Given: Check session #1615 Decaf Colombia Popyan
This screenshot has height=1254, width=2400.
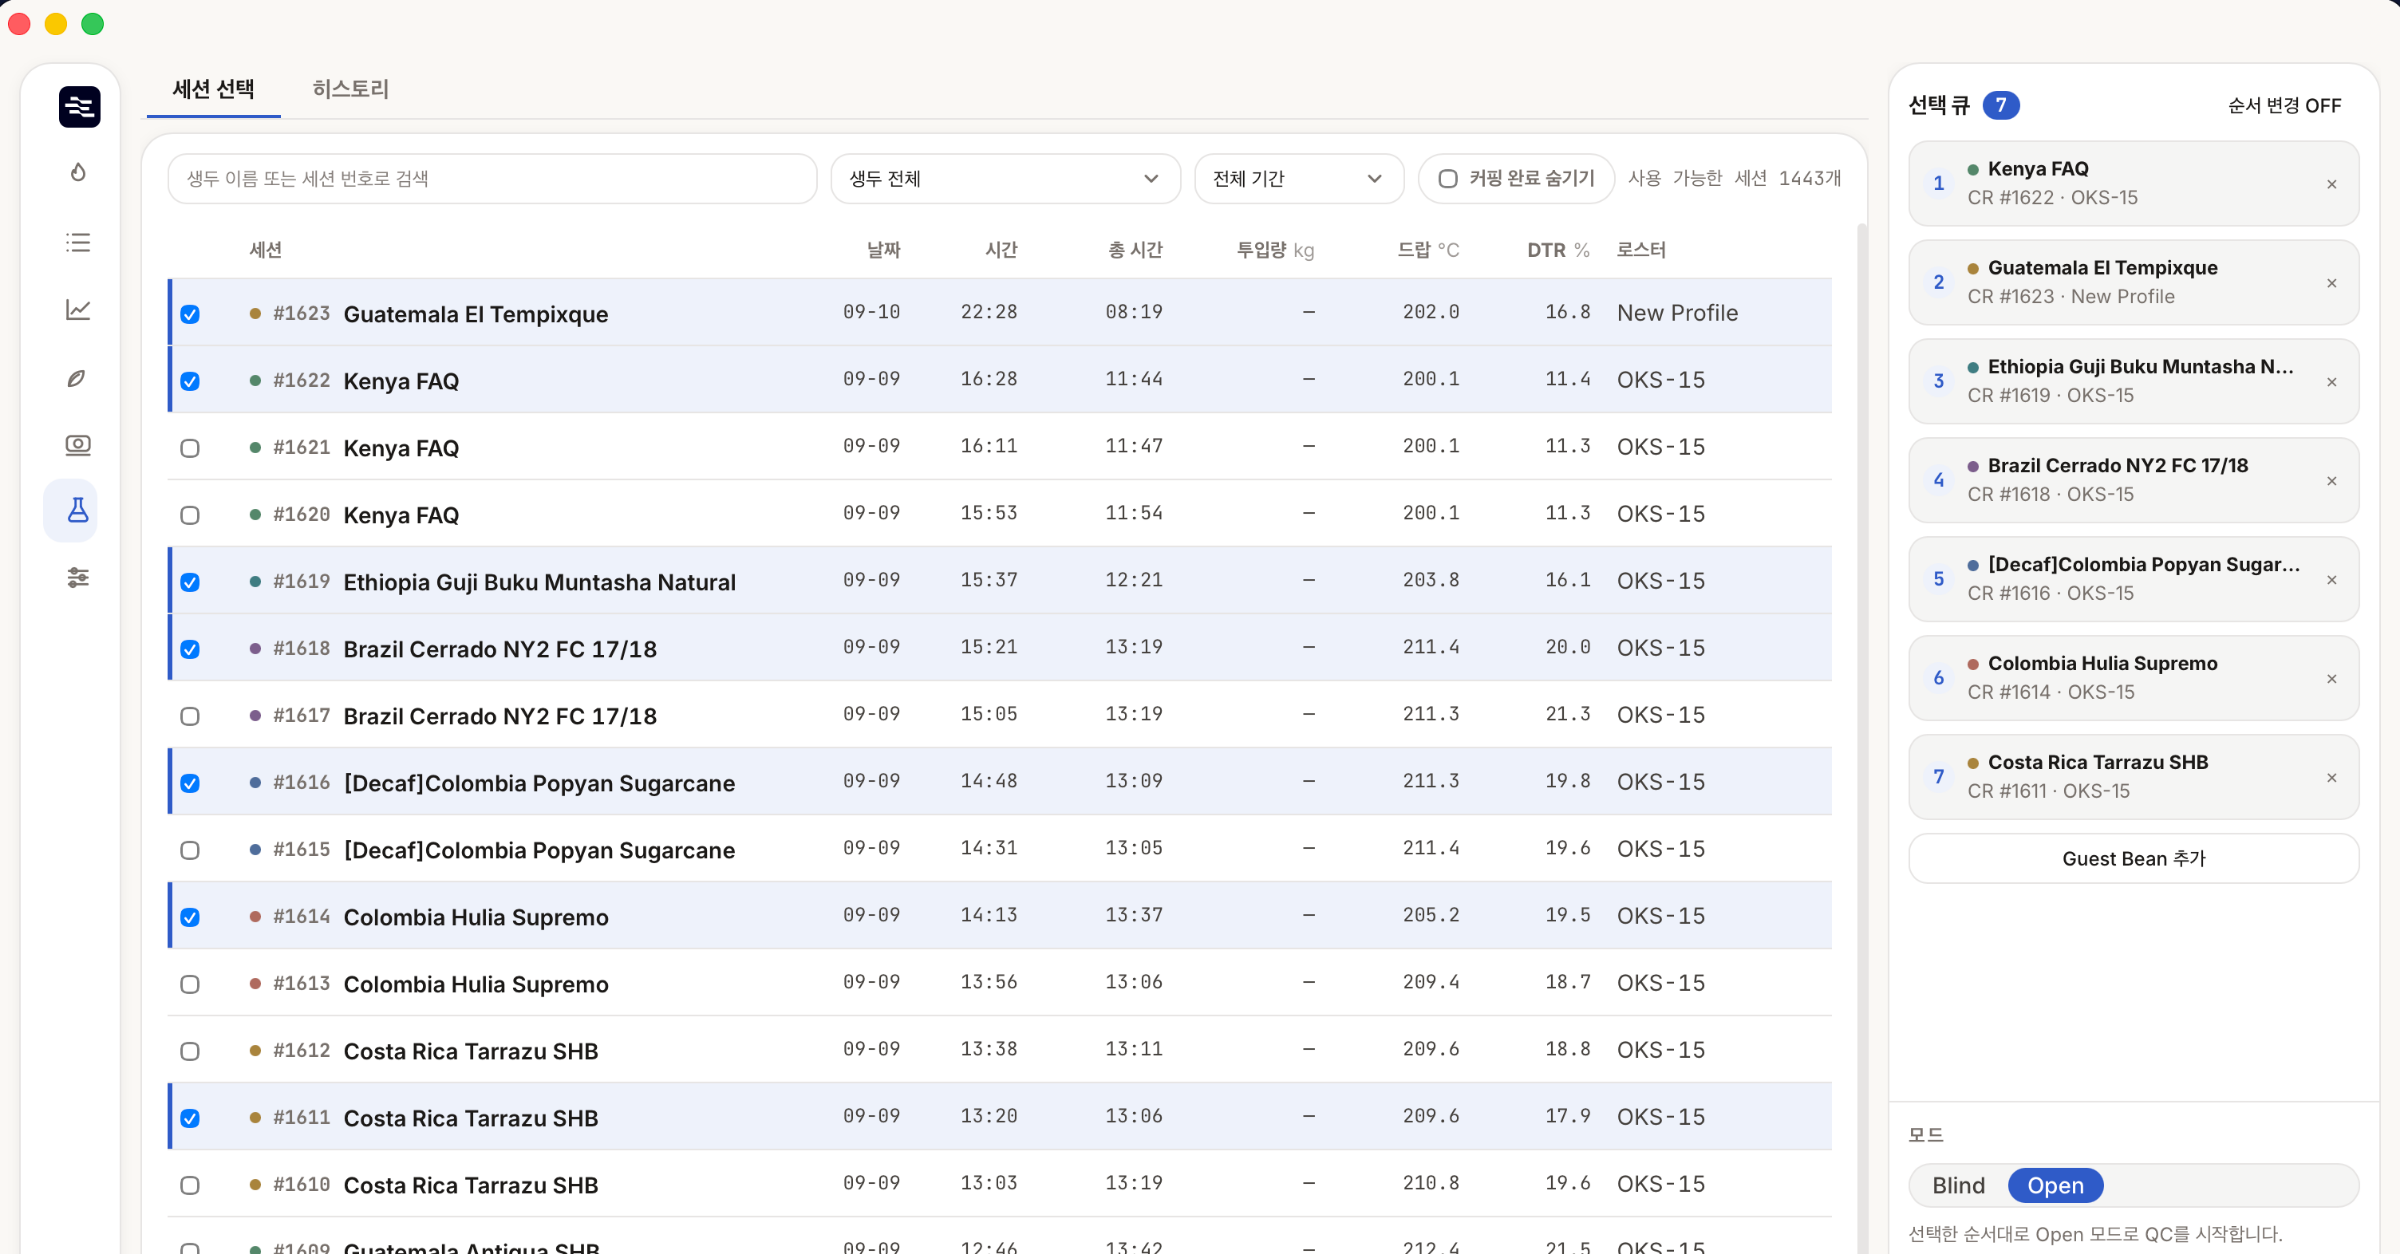Looking at the screenshot, I should 190,851.
